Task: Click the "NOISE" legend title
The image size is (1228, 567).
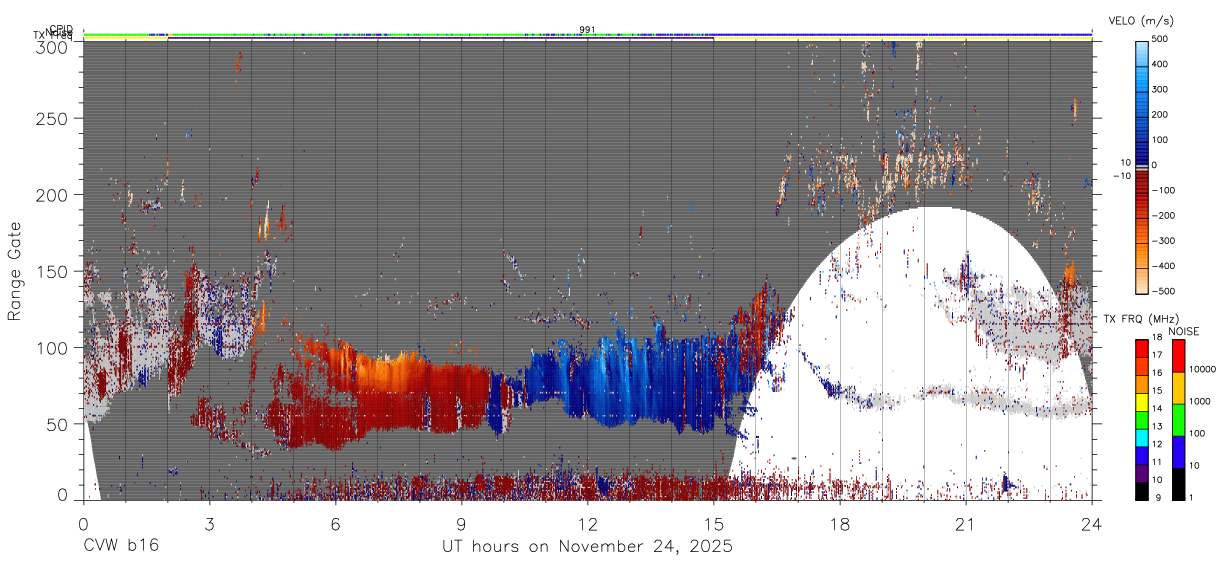Action: (1186, 331)
